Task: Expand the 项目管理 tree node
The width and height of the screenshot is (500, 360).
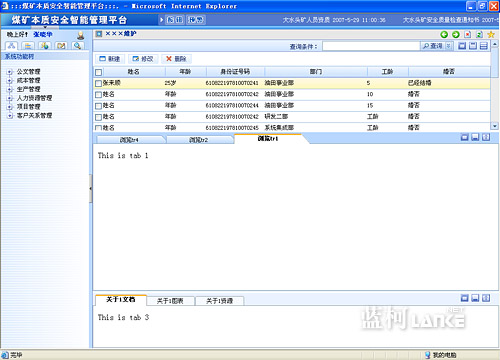Action: tap(10, 107)
